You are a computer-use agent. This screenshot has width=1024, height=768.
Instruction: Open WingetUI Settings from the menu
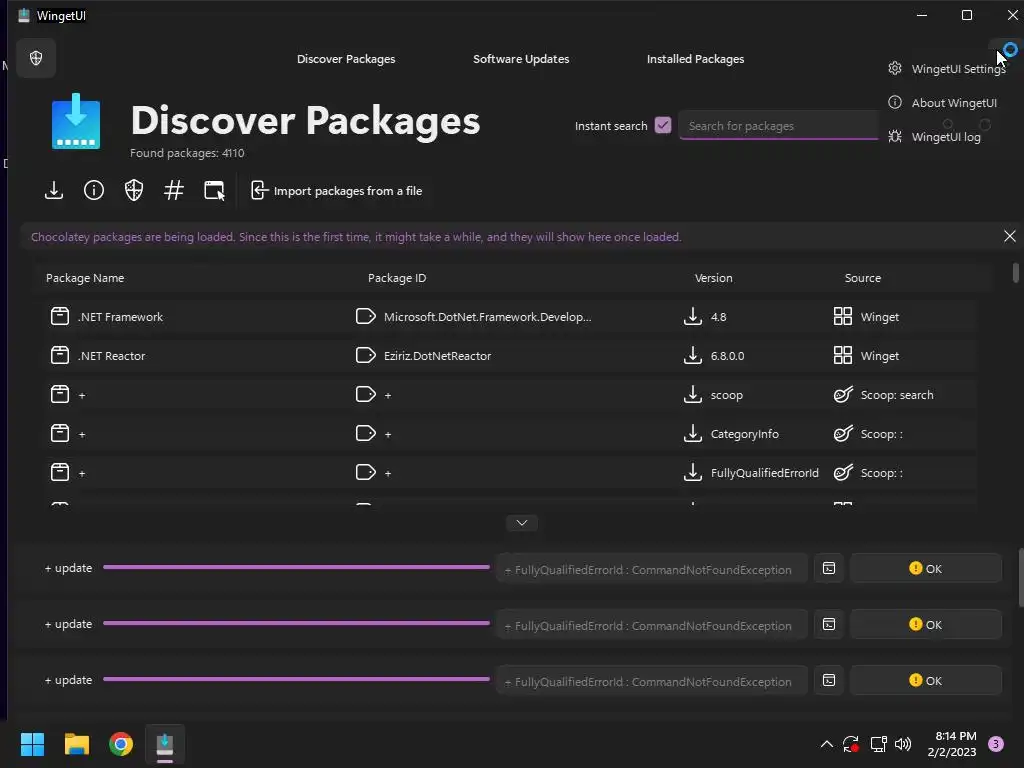point(946,69)
